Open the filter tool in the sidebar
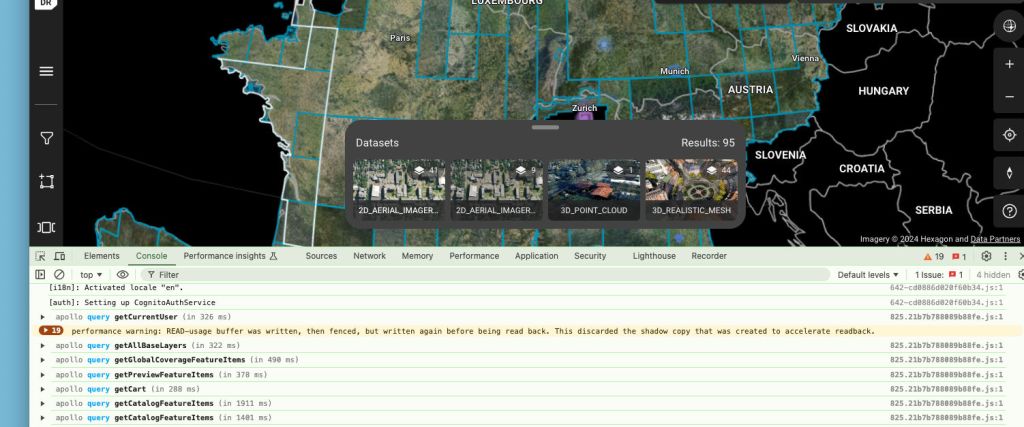 pos(46,137)
